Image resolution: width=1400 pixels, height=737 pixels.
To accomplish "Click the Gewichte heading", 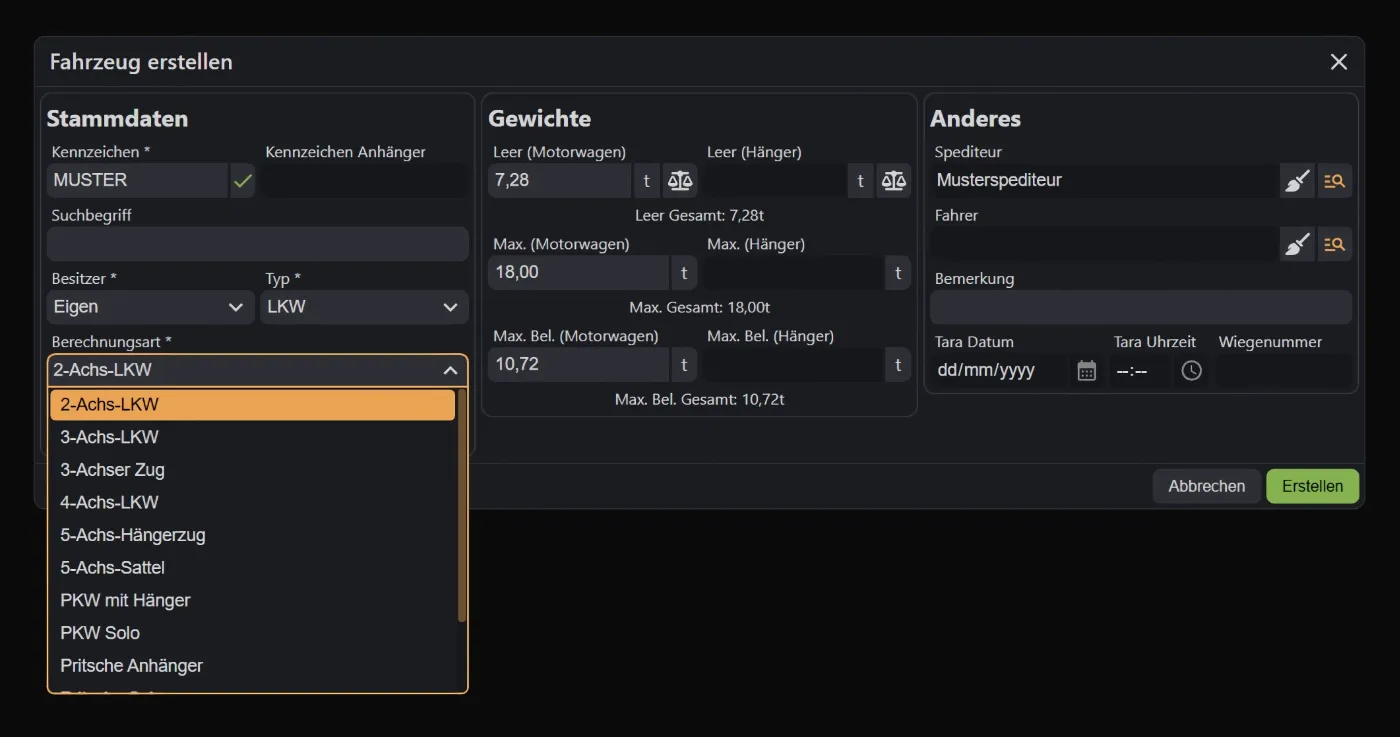I will pos(540,119).
